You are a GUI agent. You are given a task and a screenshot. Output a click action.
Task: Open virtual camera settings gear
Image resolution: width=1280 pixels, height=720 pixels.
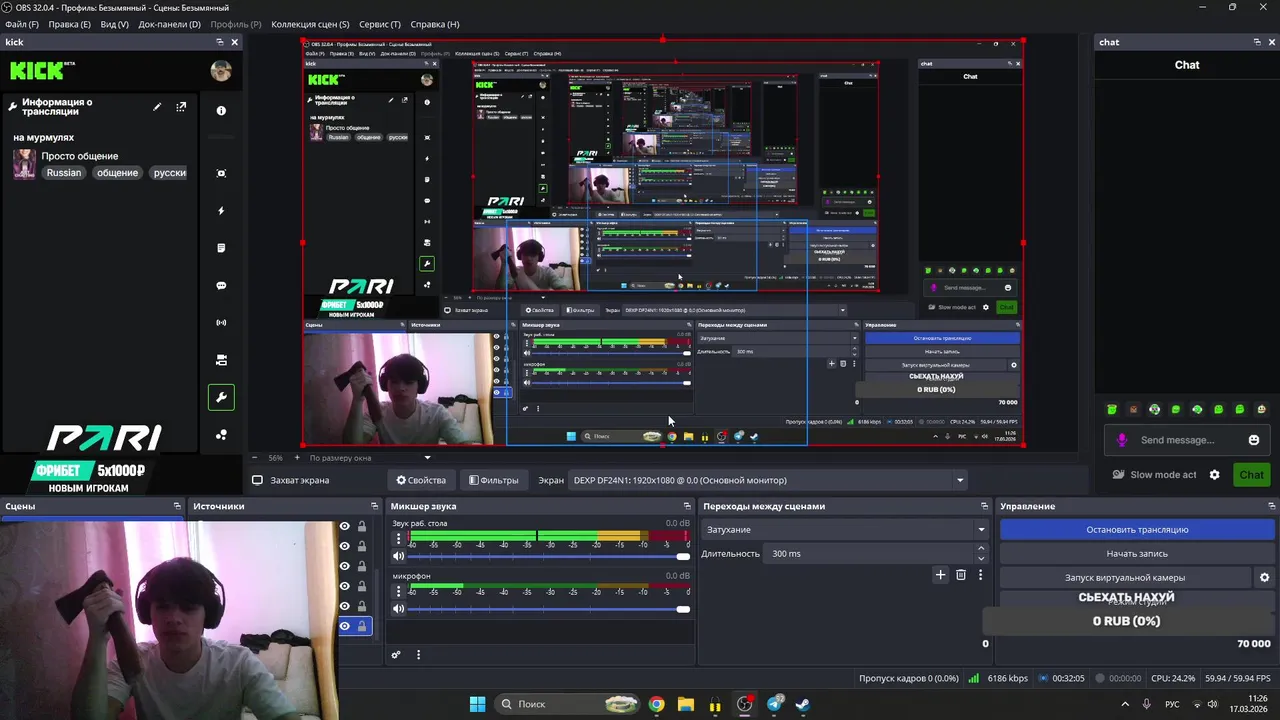1264,577
